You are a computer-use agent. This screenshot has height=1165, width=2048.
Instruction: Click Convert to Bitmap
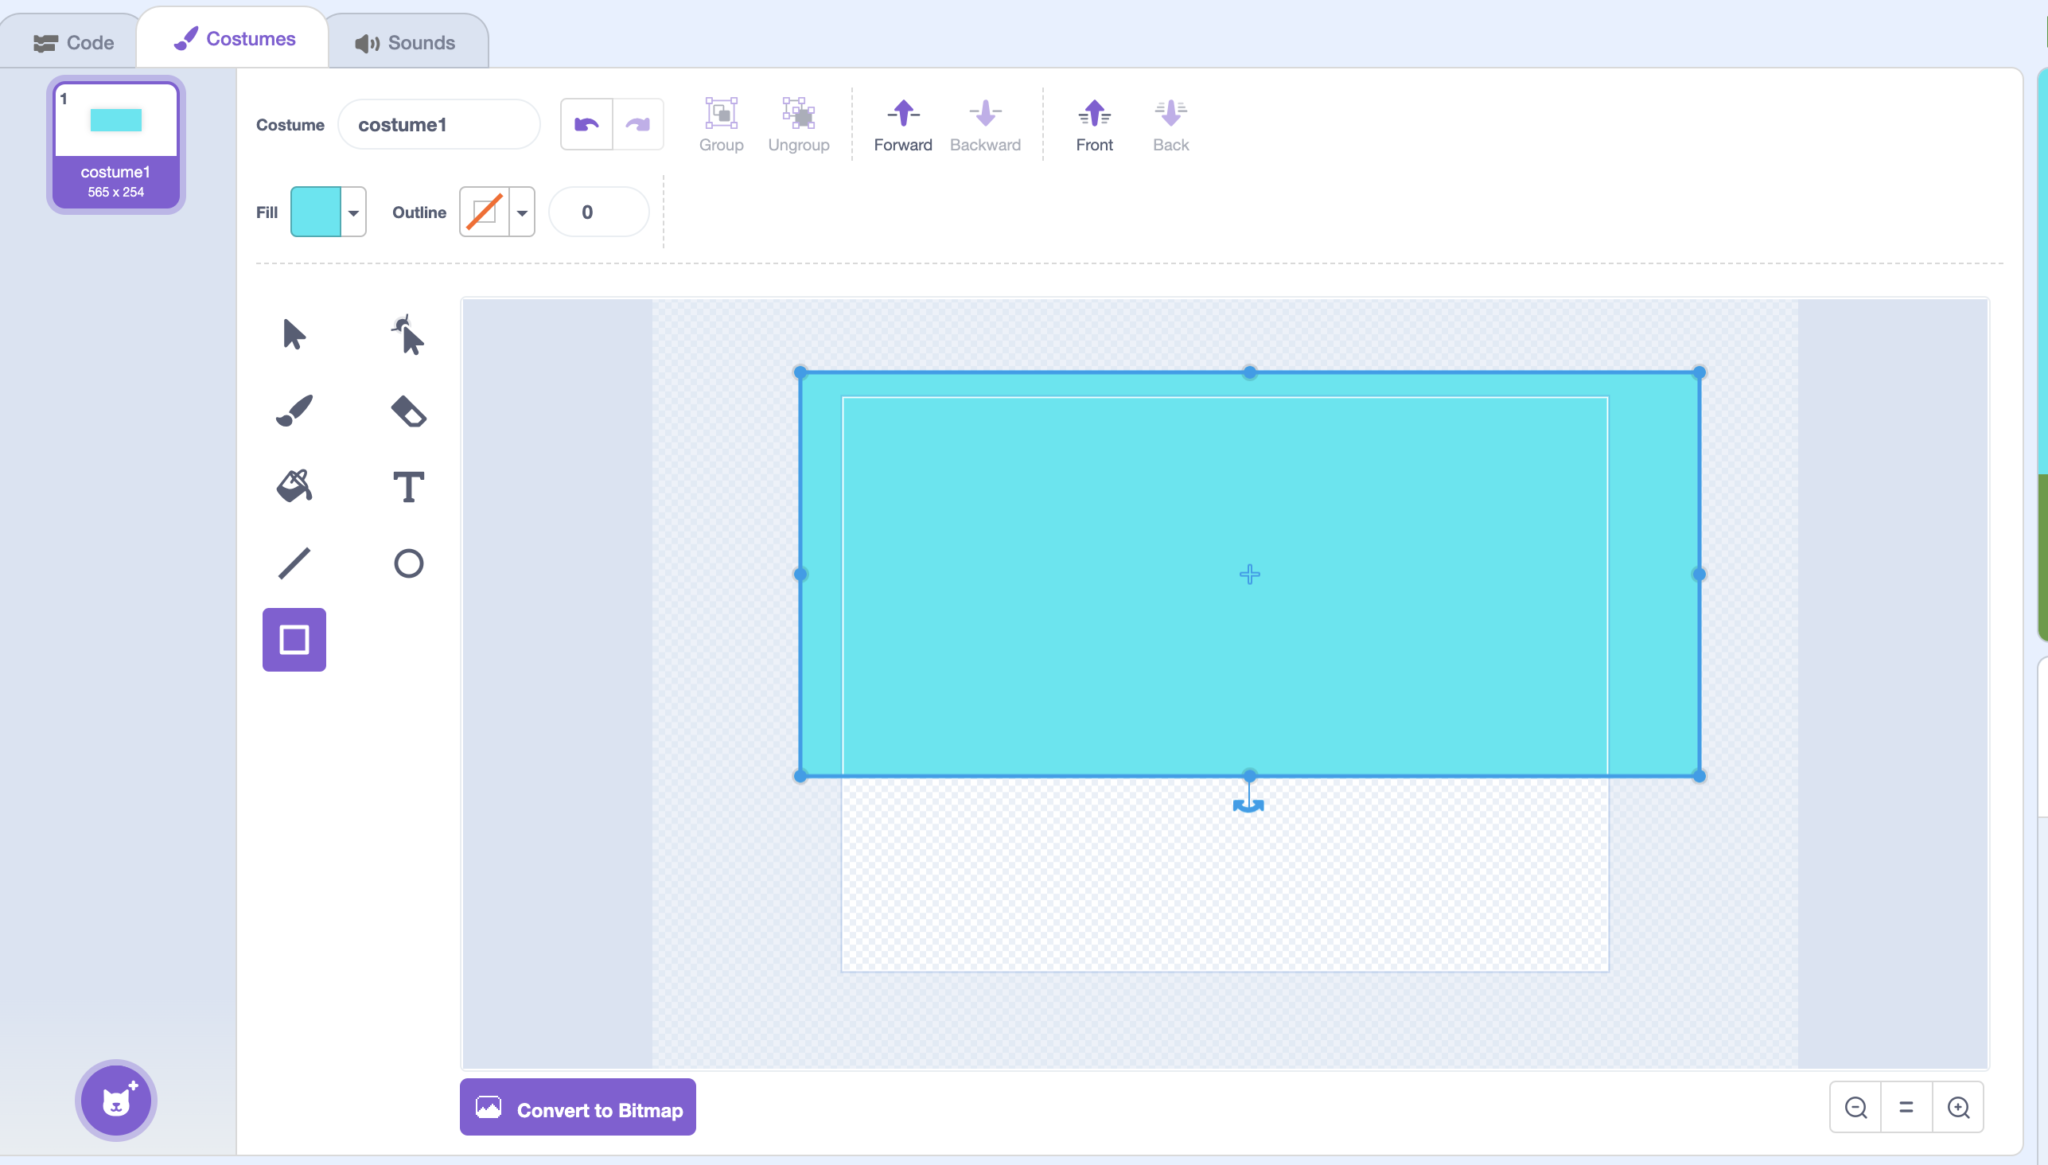click(576, 1107)
